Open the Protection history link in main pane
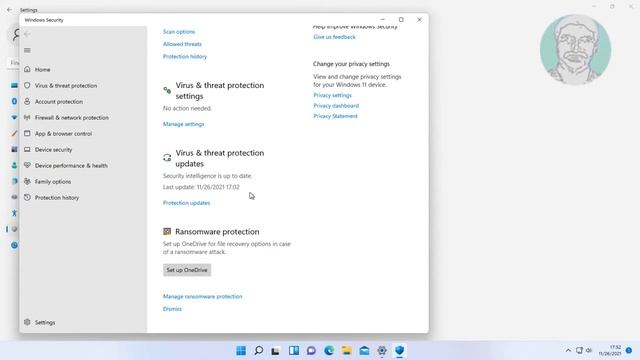The width and height of the screenshot is (640, 360). [x=185, y=56]
